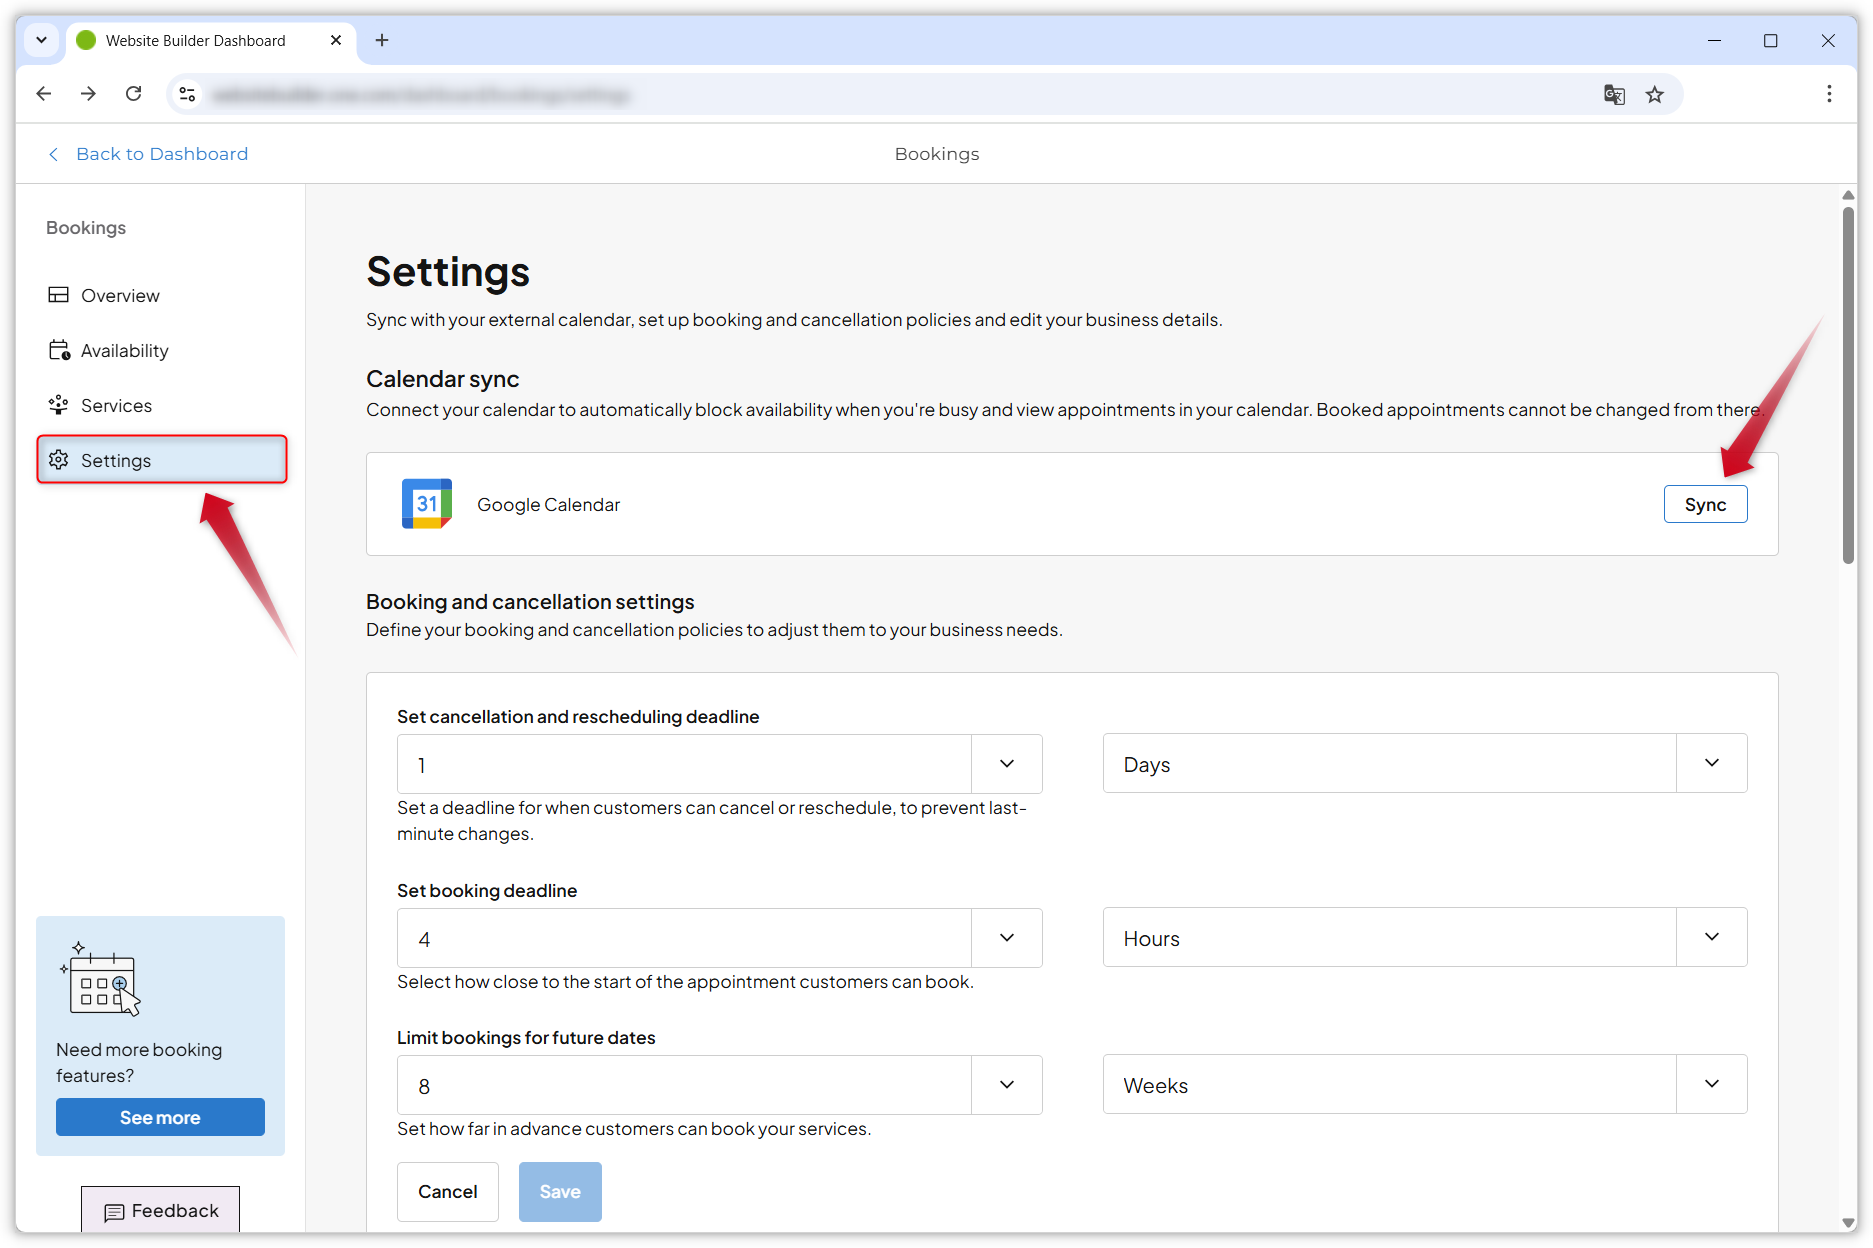Click the Google Calendar icon
The height and width of the screenshot is (1248, 1873).
(426, 504)
